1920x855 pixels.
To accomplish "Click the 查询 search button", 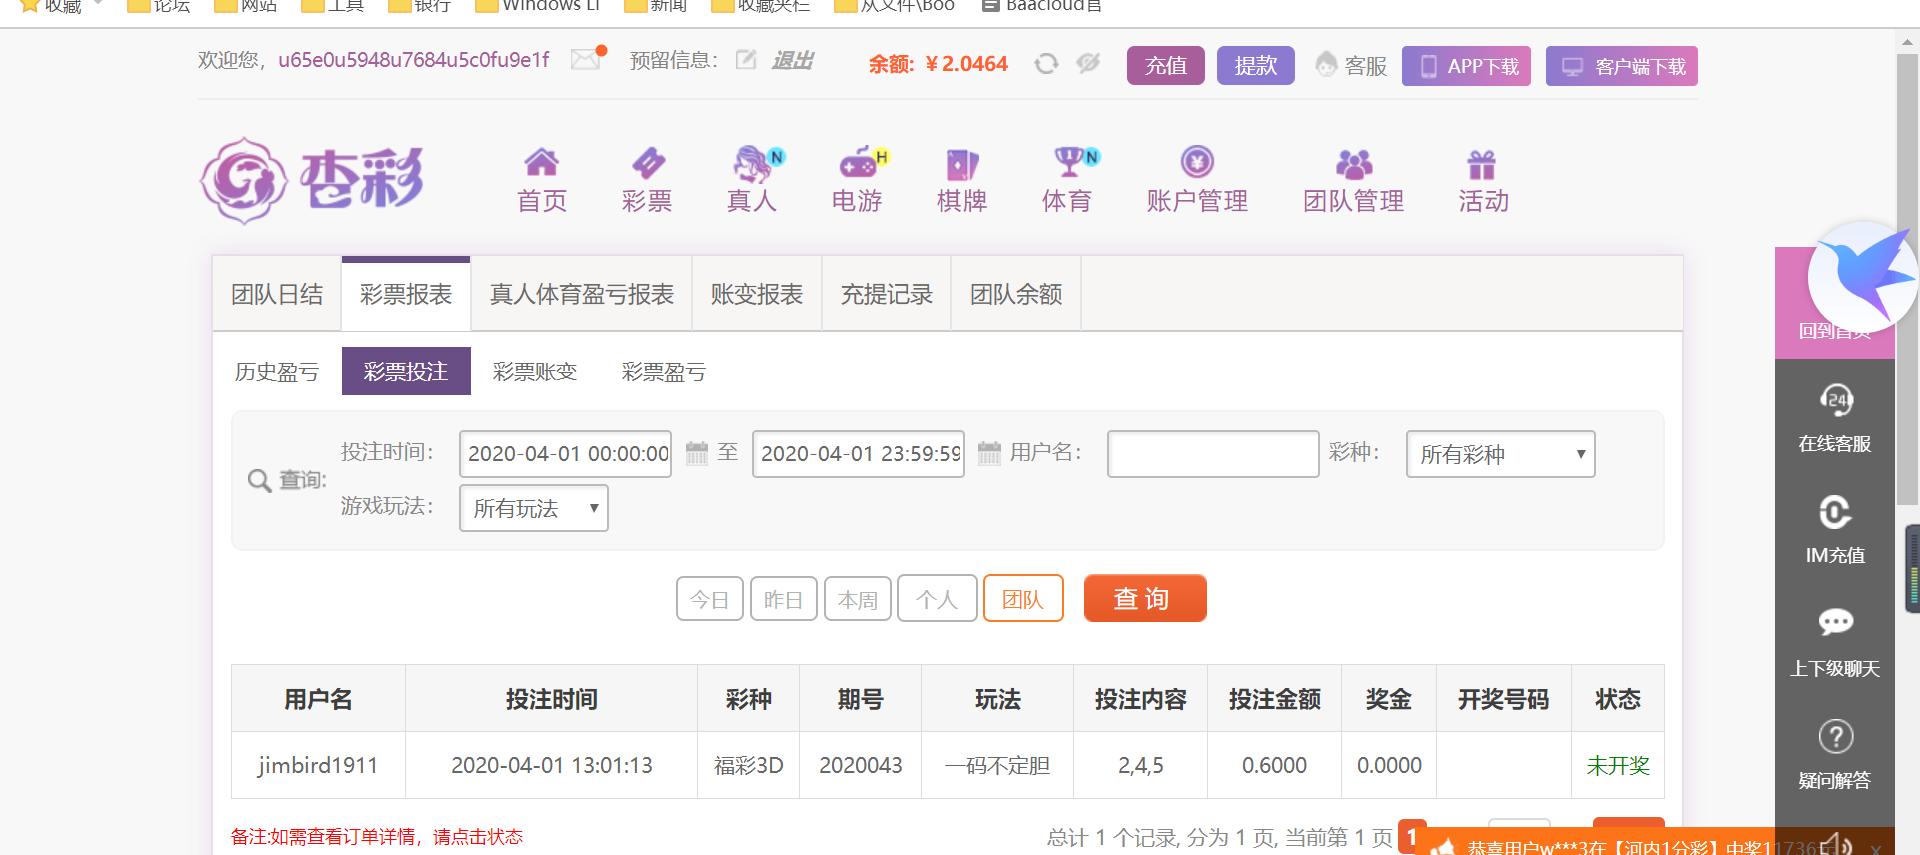I will tap(1145, 598).
